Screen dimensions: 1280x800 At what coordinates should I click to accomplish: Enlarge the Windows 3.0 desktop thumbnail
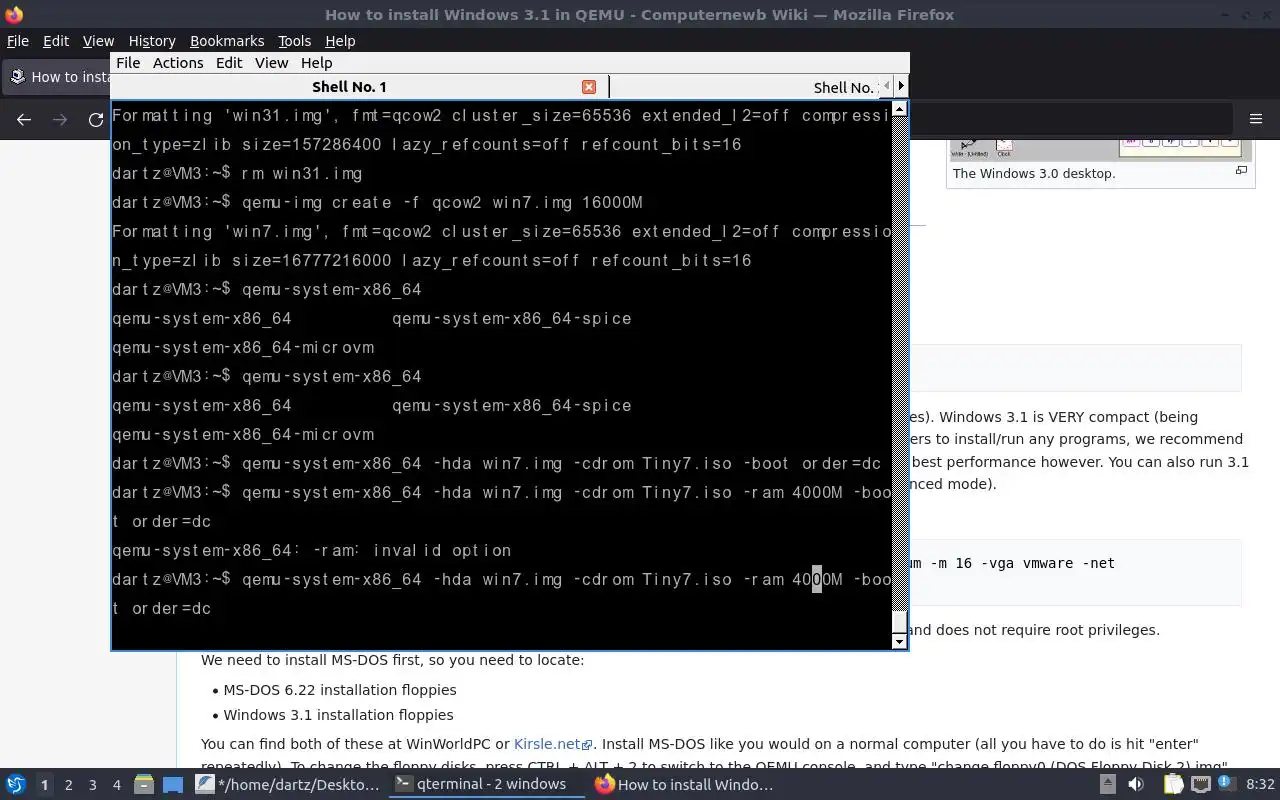click(x=1241, y=170)
